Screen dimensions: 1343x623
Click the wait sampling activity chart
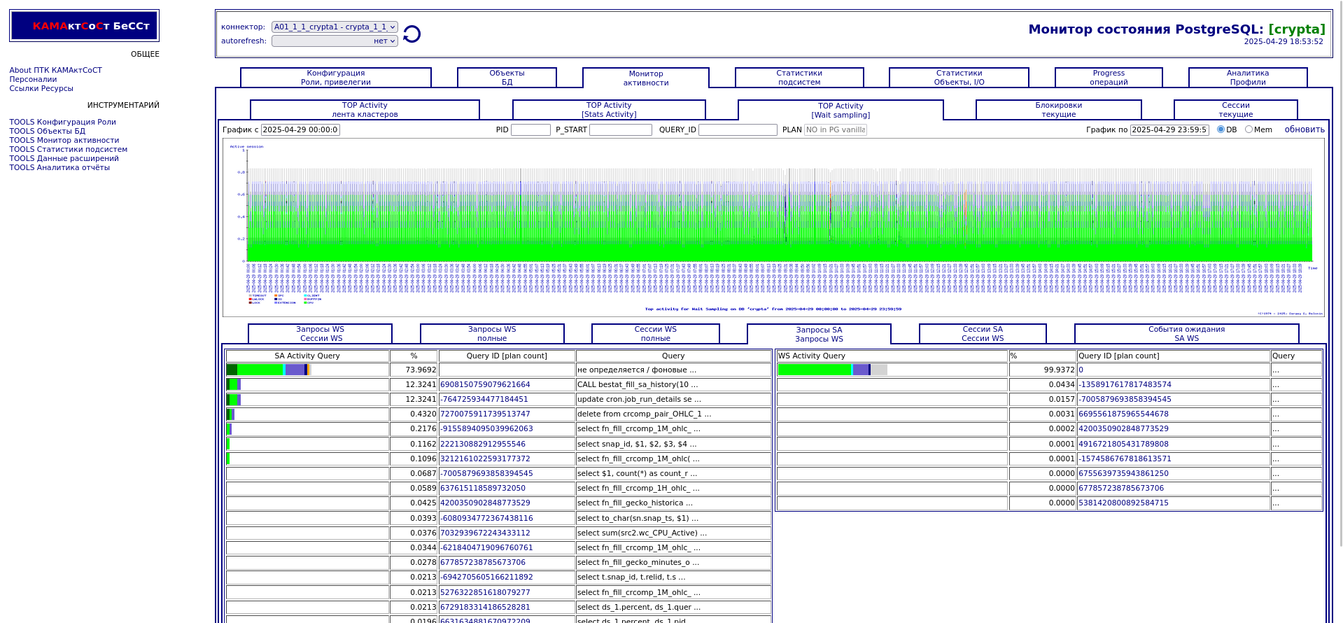(x=773, y=228)
